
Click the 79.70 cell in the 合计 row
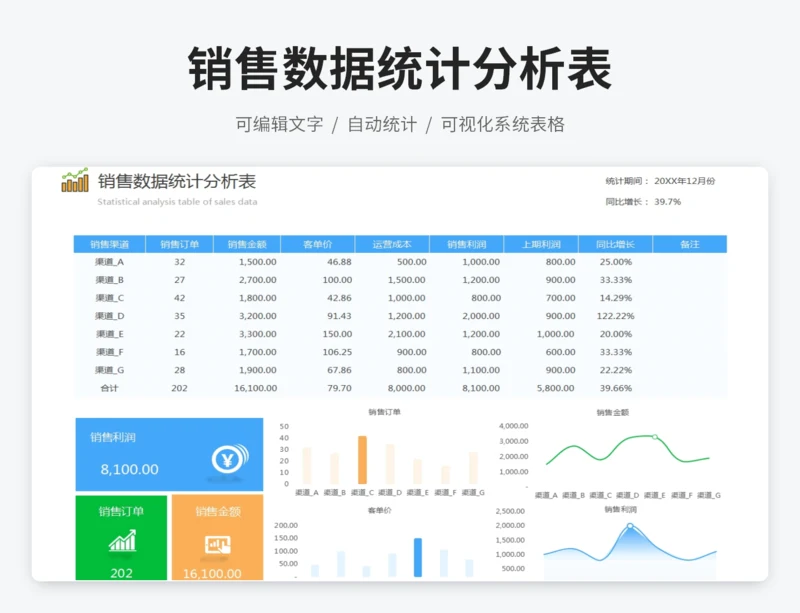click(x=339, y=388)
